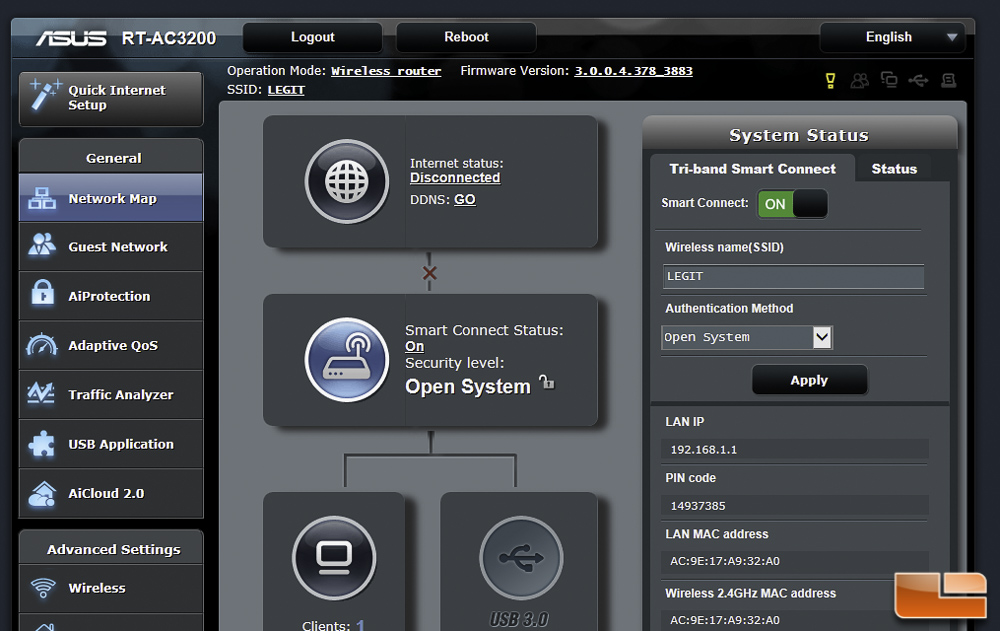This screenshot has width=1000, height=631.
Task: Click the network clients status icon in header
Action: (889, 80)
